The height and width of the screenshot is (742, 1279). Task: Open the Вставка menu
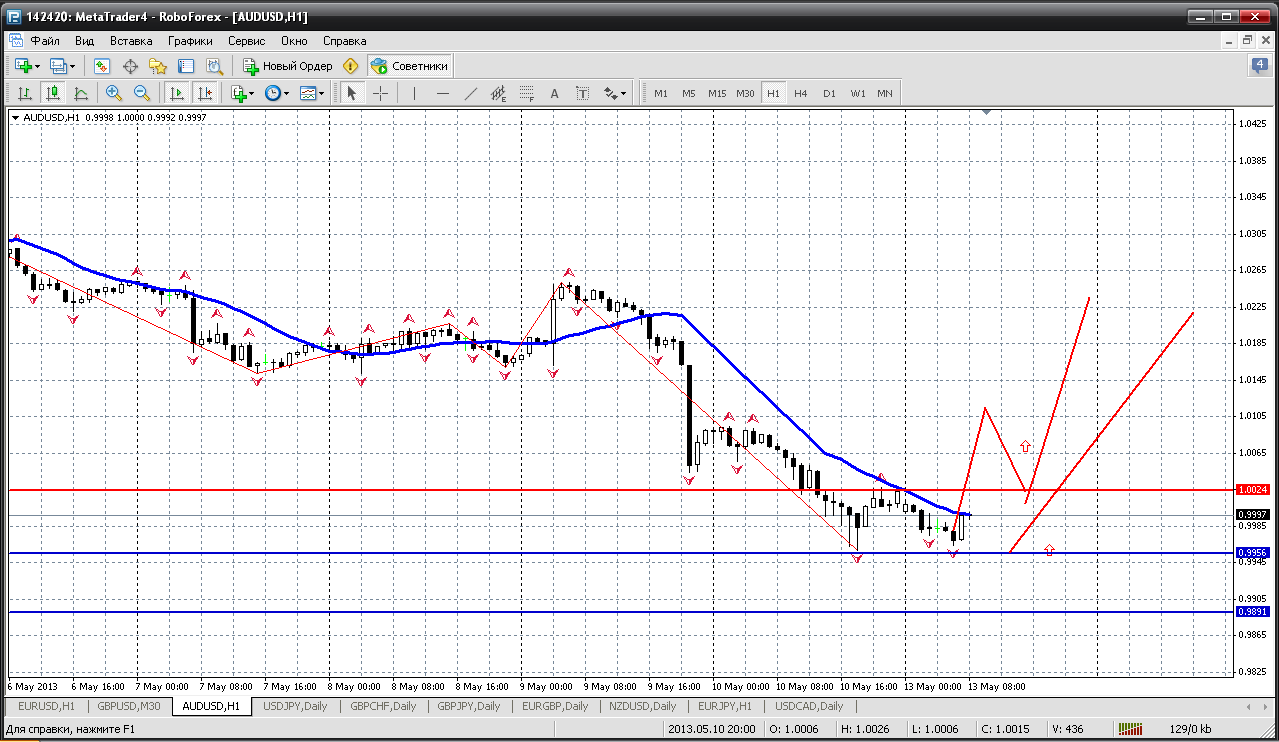(131, 41)
